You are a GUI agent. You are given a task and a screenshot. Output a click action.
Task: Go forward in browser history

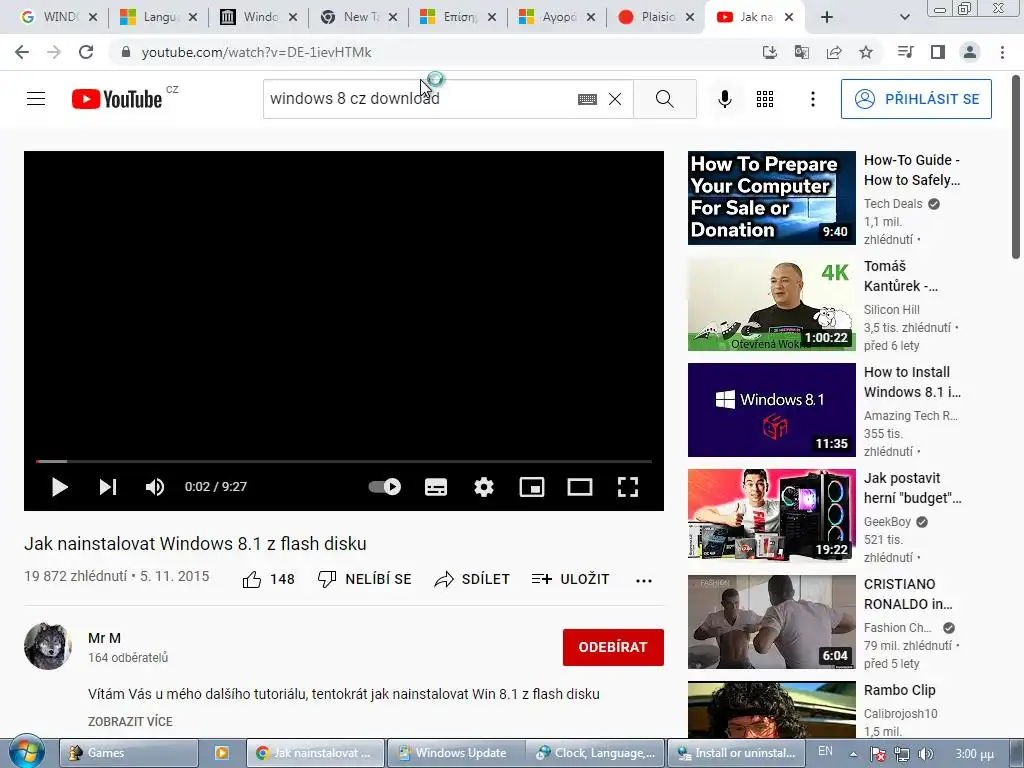(54, 52)
